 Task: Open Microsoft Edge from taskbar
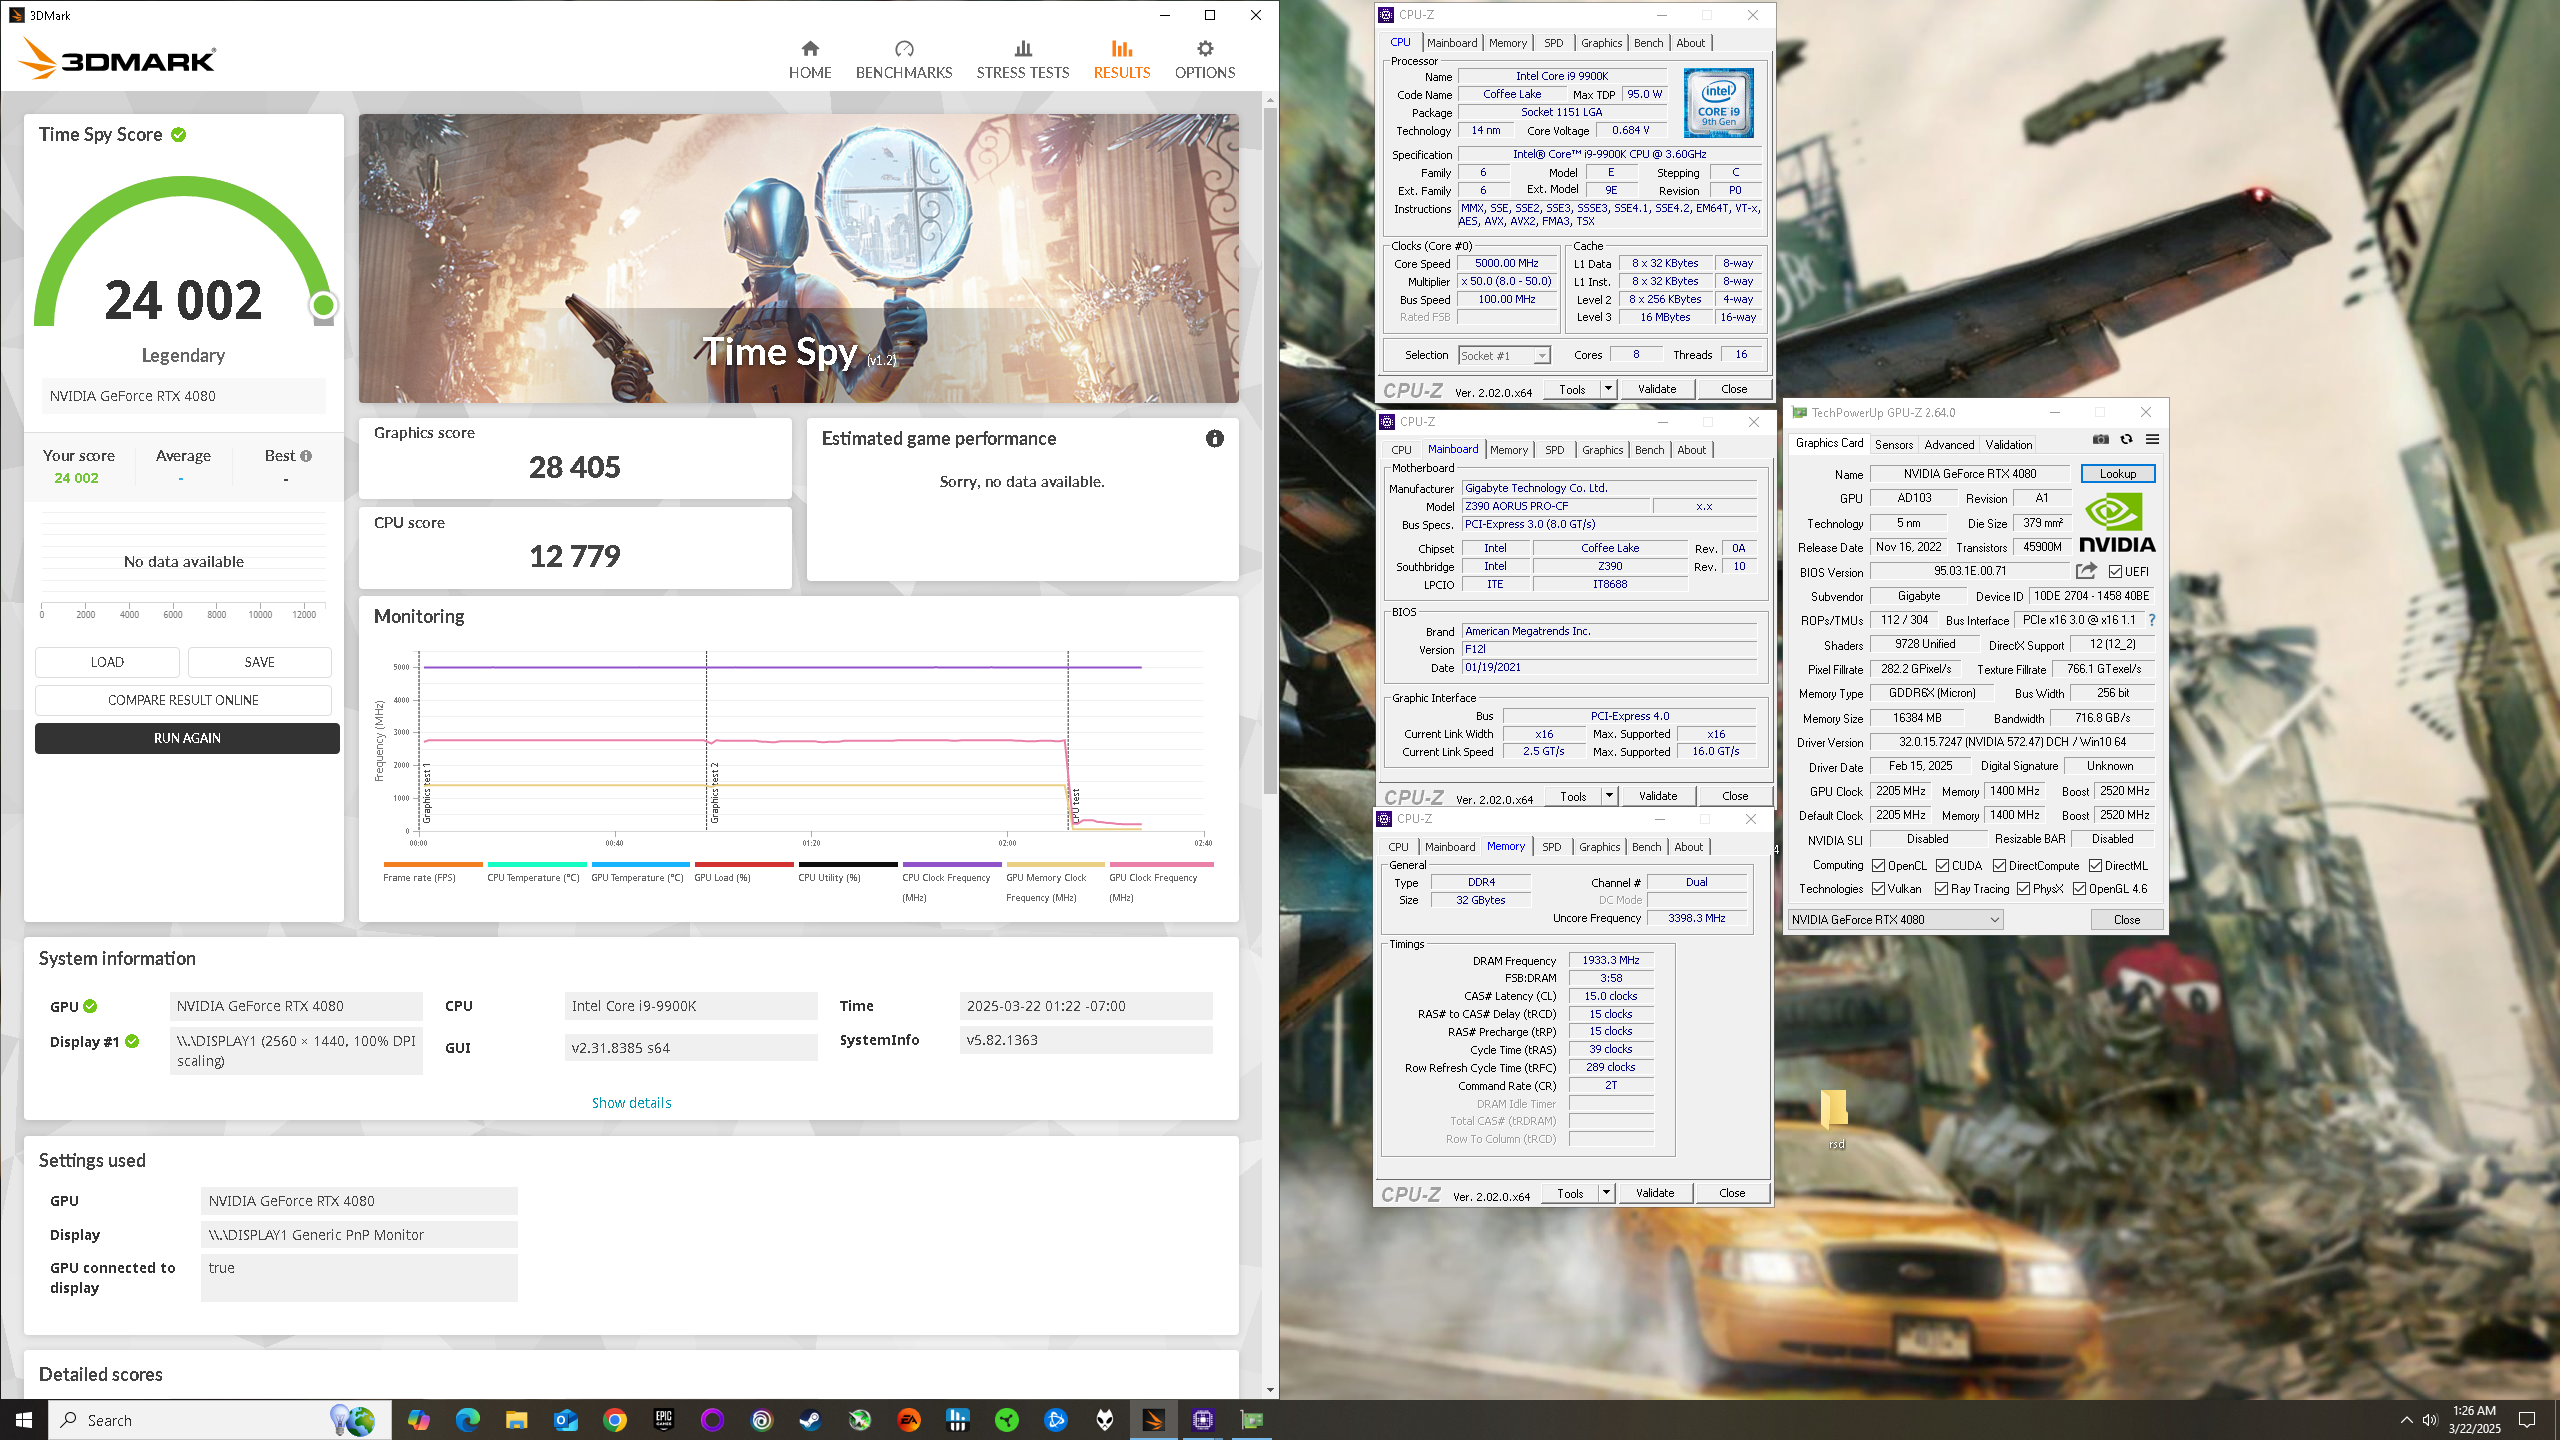pos(467,1420)
